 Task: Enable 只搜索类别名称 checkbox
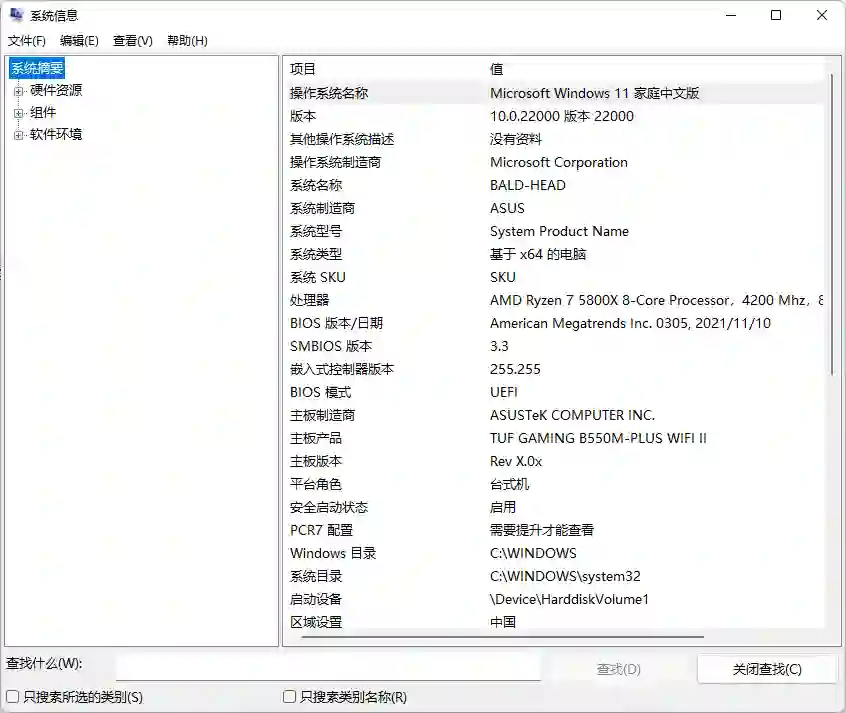(x=290, y=697)
